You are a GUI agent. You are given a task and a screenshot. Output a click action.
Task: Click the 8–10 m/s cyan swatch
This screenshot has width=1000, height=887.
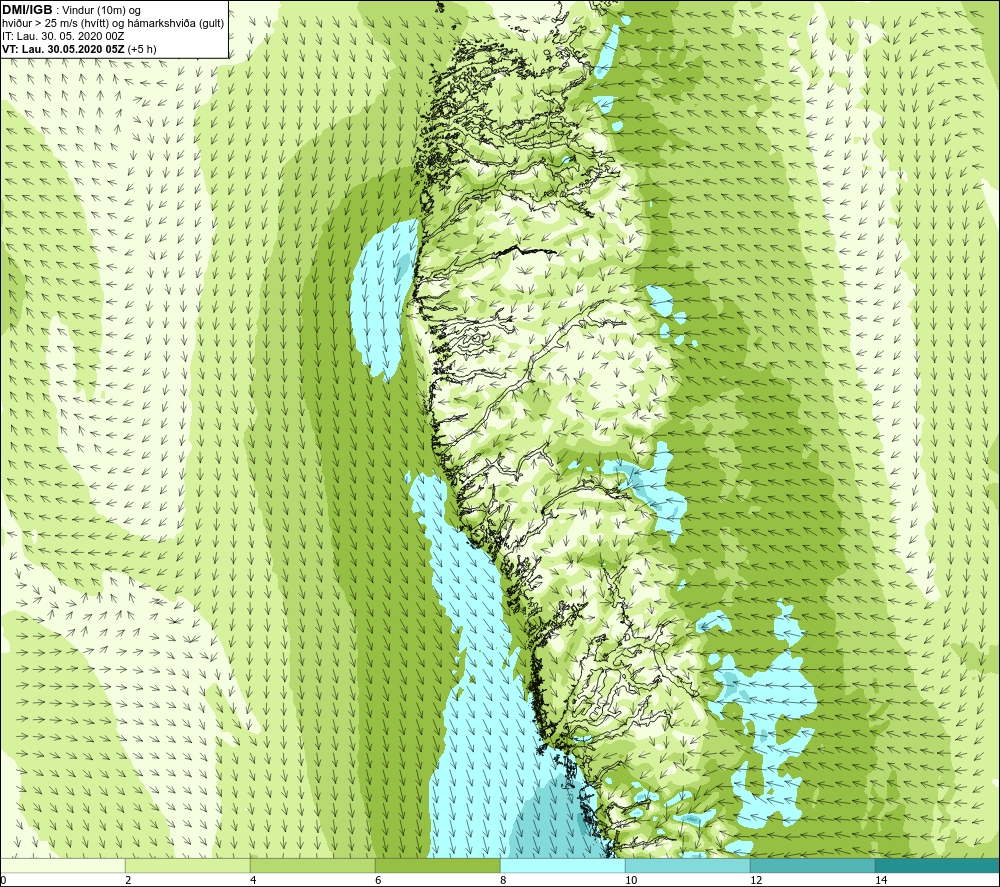point(562,865)
